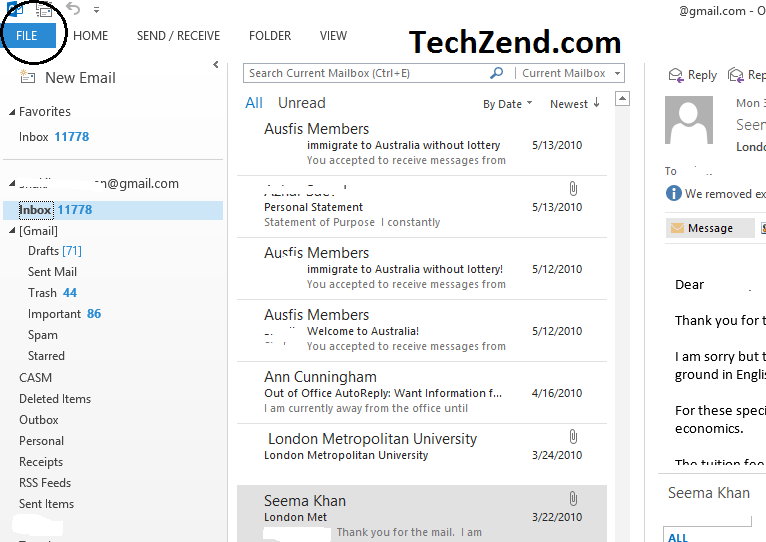
Task: Select the highlighted Inbox 11778 folder
Action: [113, 210]
